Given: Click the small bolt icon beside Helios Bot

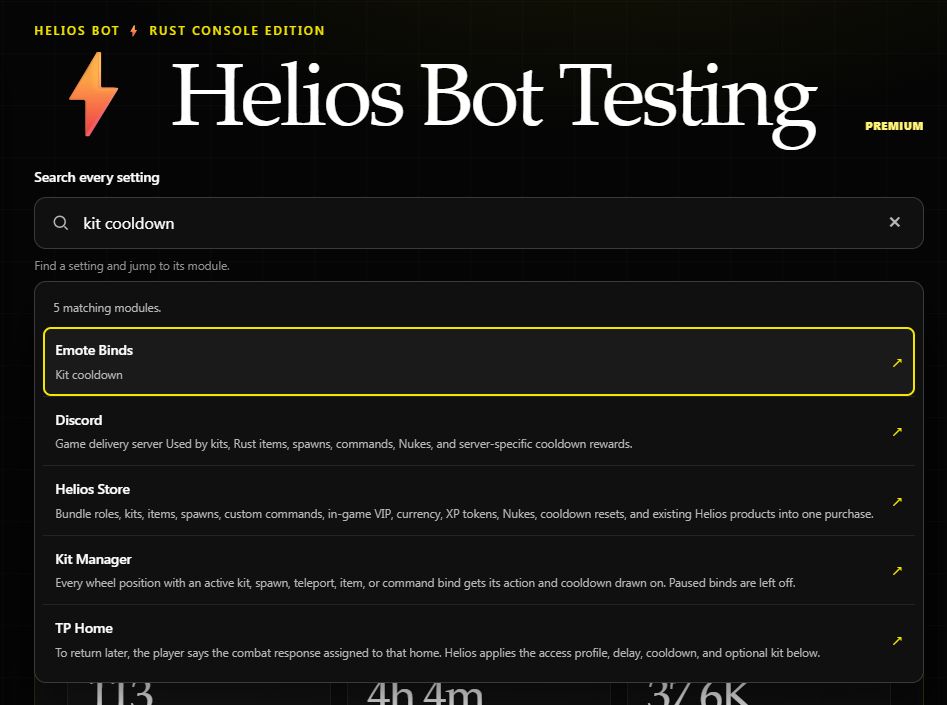Looking at the screenshot, I should pos(134,31).
